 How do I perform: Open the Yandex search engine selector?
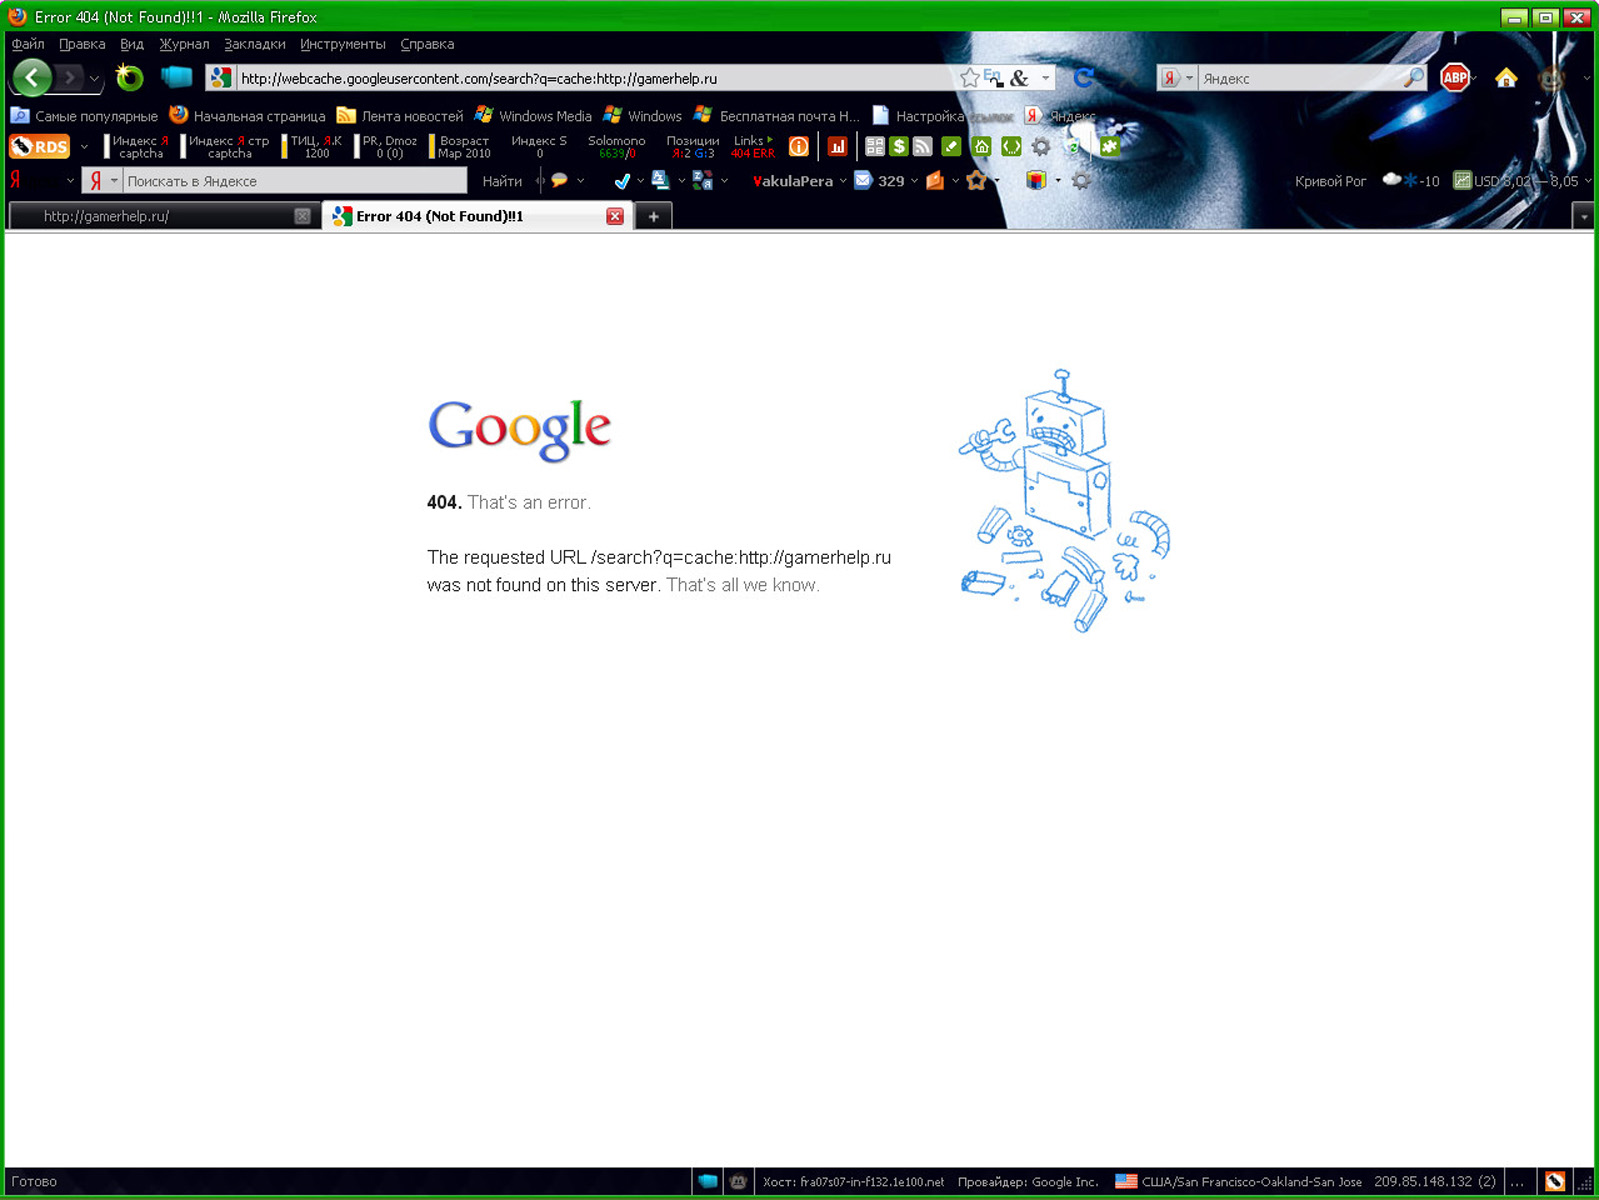(1177, 78)
